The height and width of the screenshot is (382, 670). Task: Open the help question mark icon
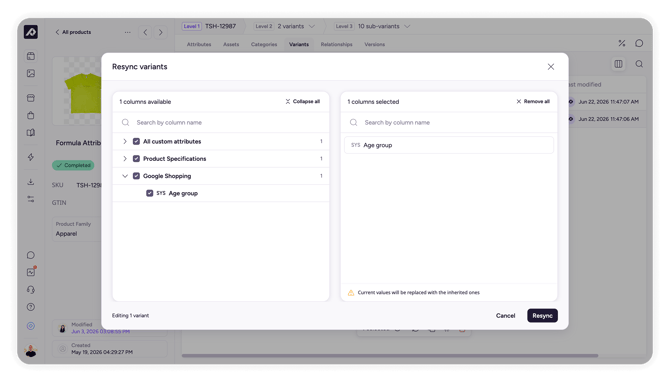pyautogui.click(x=31, y=307)
